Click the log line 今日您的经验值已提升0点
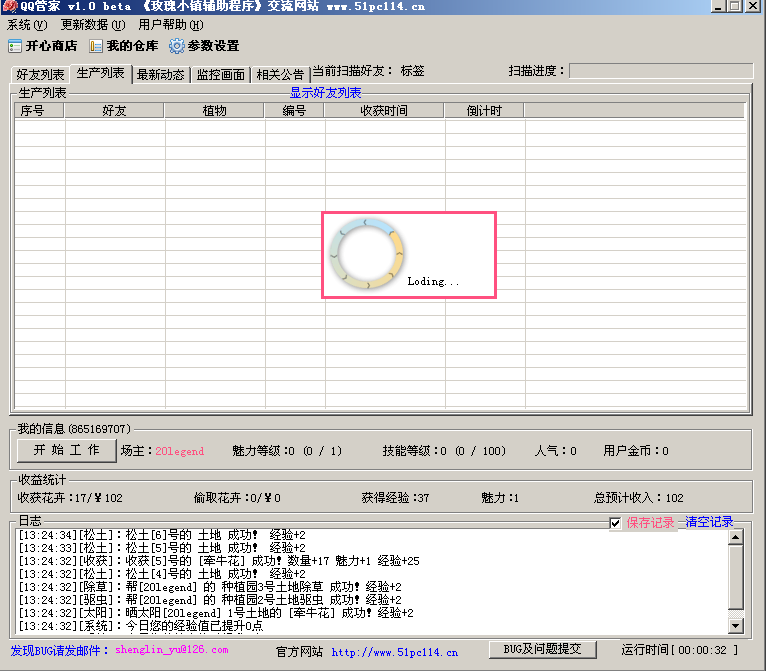The height and width of the screenshot is (671, 766). point(141,626)
